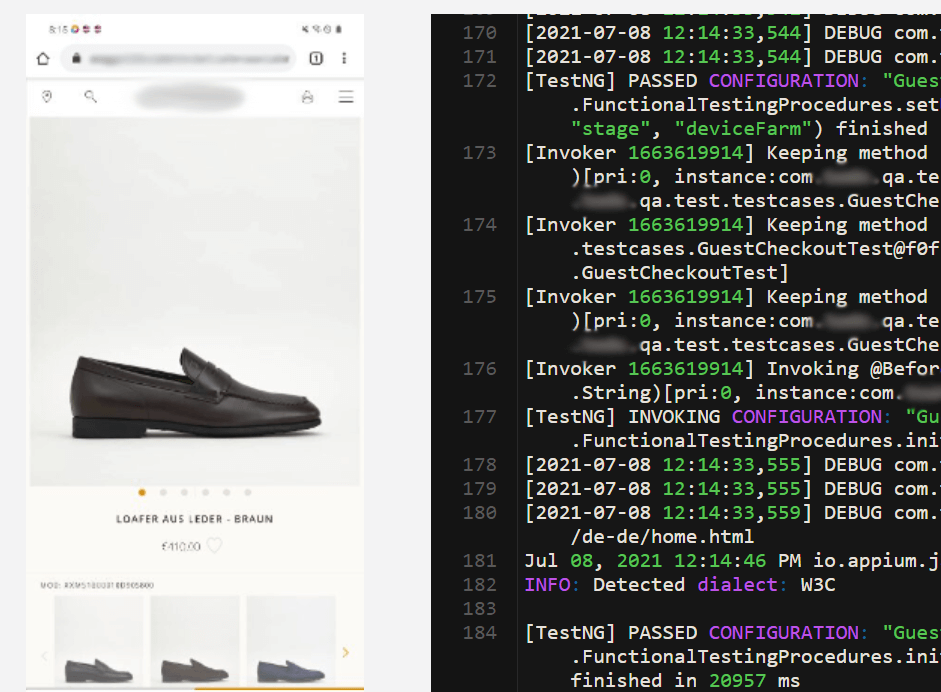Click the '"stage", "deviceFarm")' log text
Screen dimensions: 941x692
coord(697,129)
